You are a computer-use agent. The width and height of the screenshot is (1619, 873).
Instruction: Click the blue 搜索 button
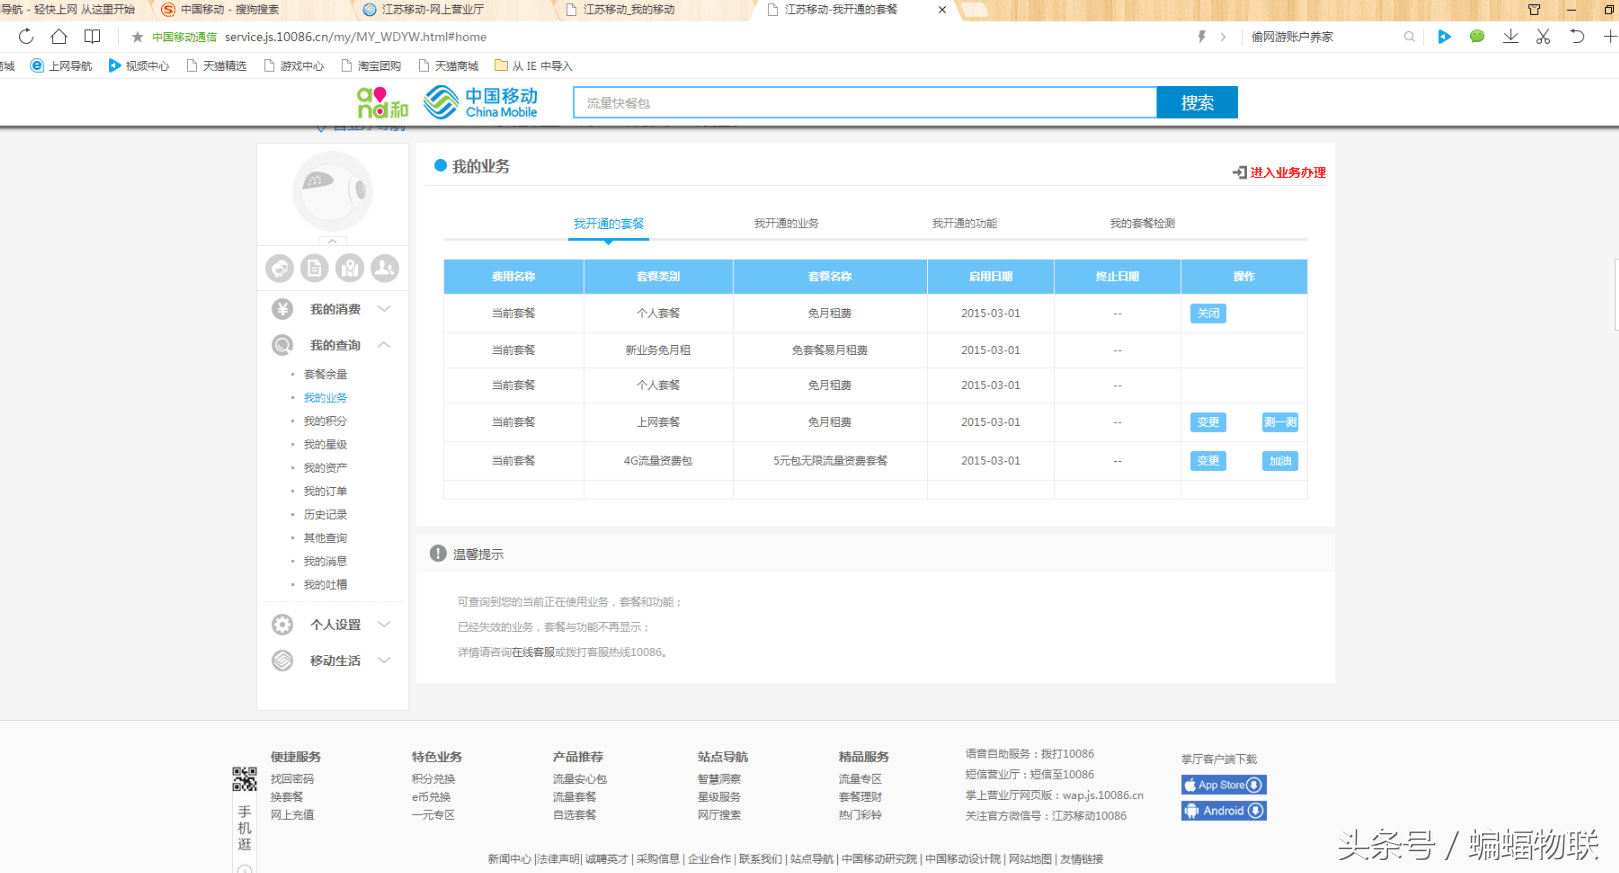click(1197, 102)
